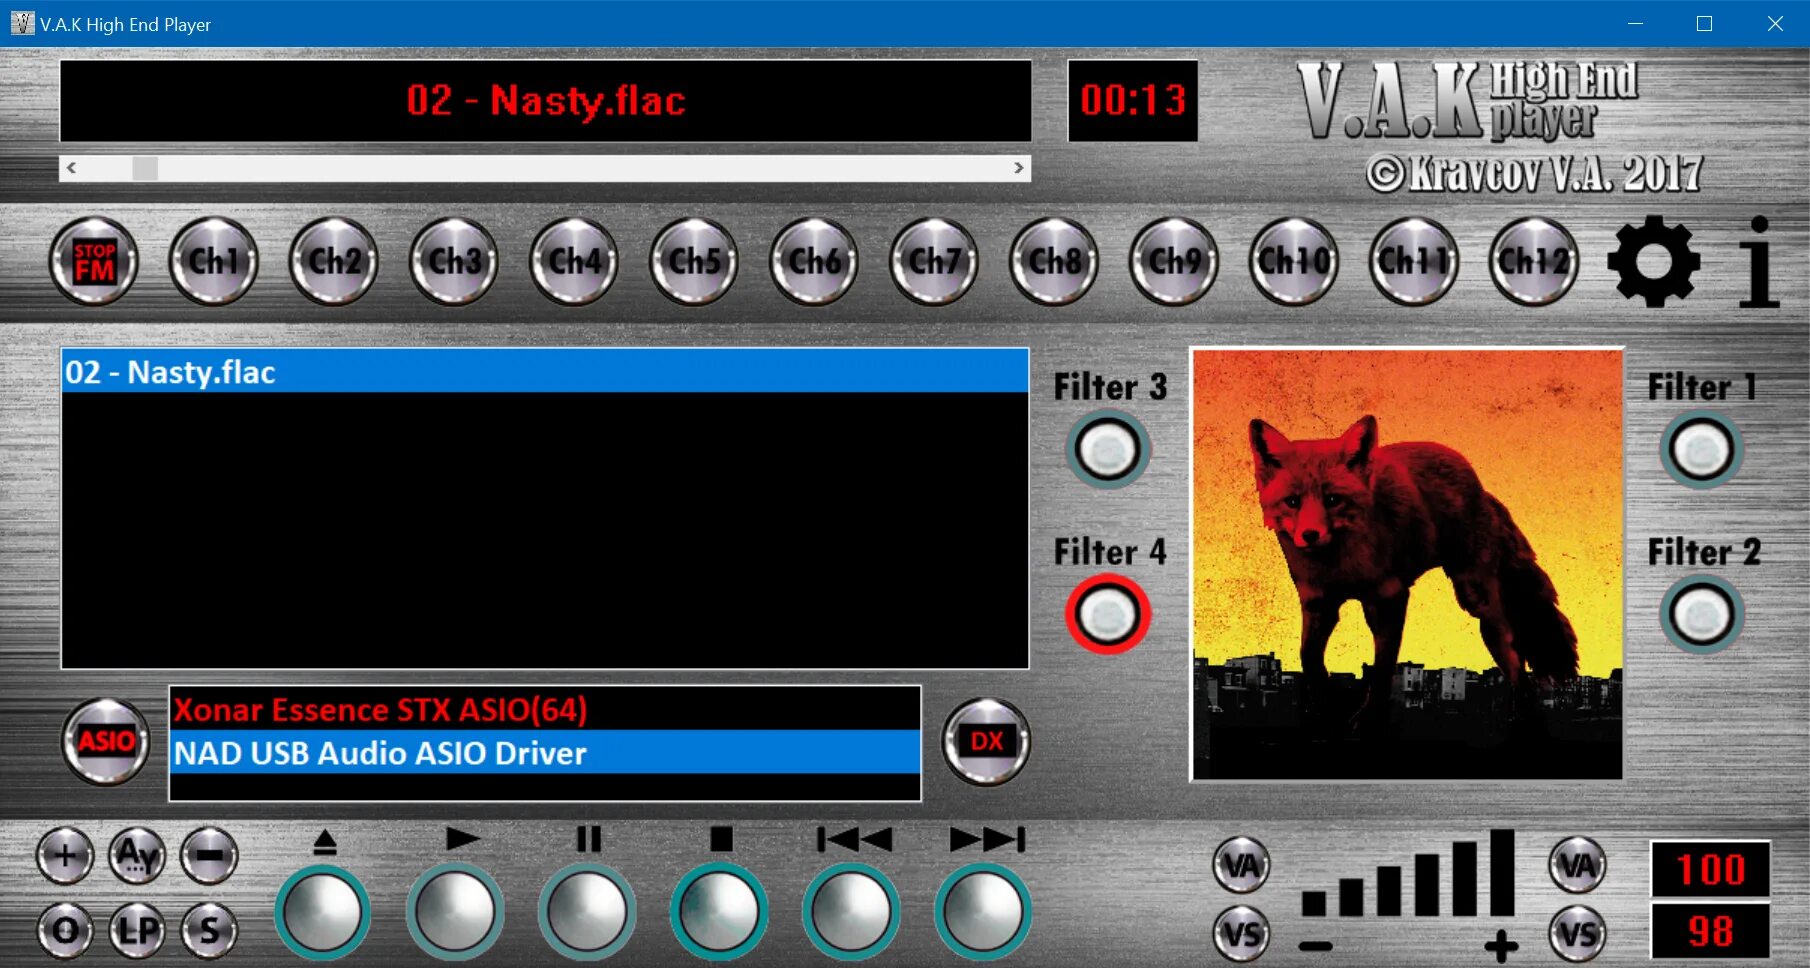Viewport: 1810px width, 968px height.
Task: Toggle the active Filter 4 off
Action: (x=1108, y=615)
